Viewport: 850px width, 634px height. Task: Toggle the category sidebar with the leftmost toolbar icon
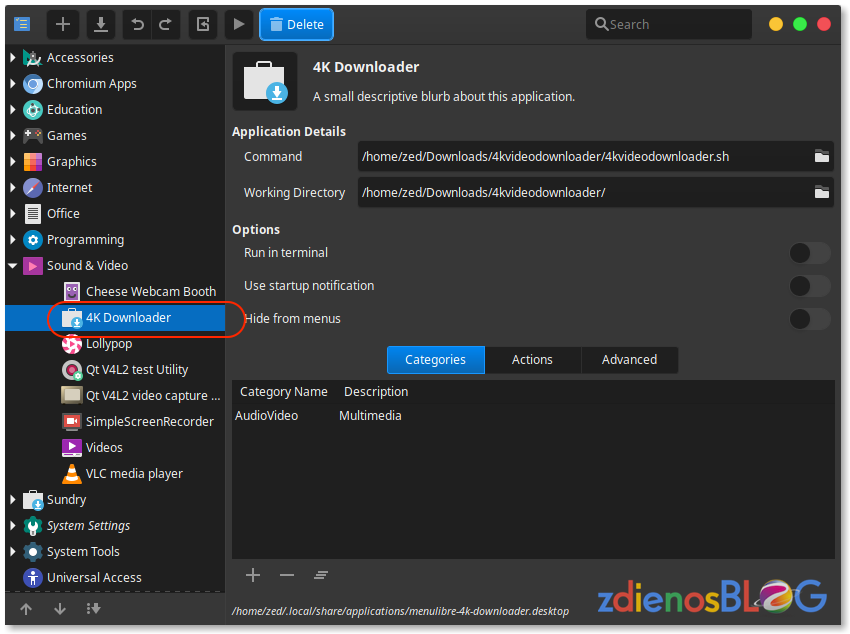pos(22,24)
